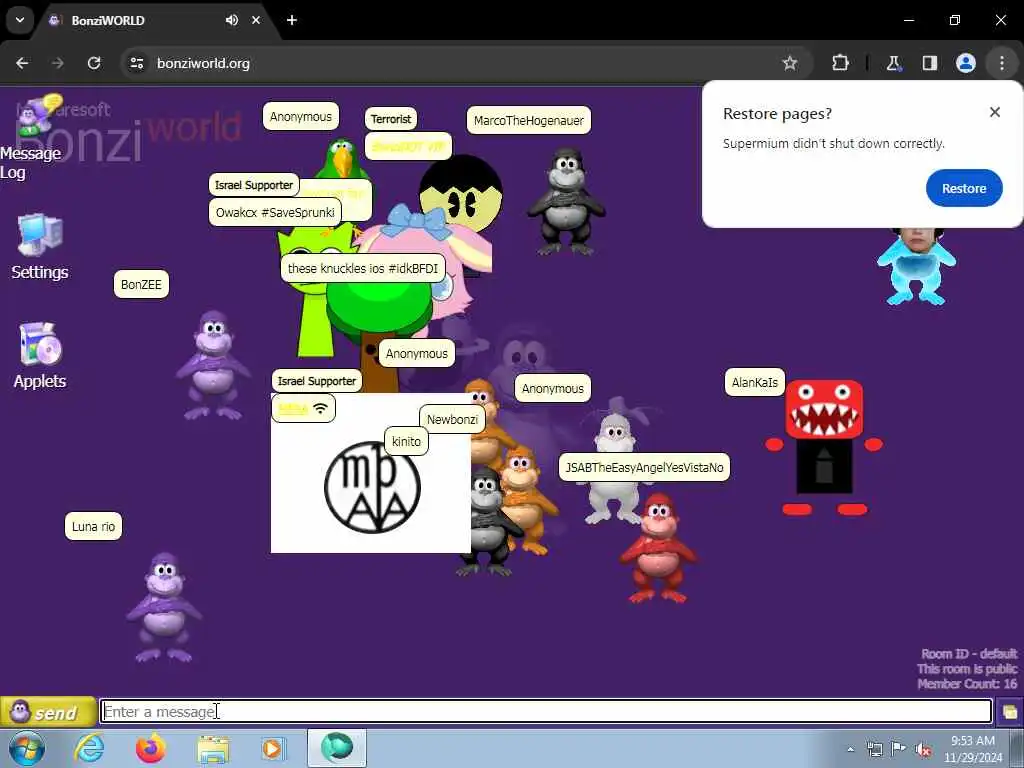Toggle the browser side panel
Image resolution: width=1024 pixels, height=768 pixels.
pos(929,63)
